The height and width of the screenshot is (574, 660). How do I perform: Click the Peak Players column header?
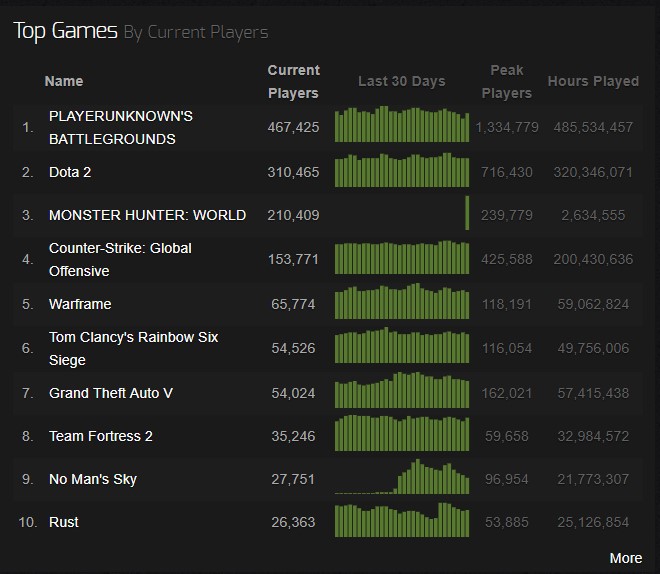point(507,81)
